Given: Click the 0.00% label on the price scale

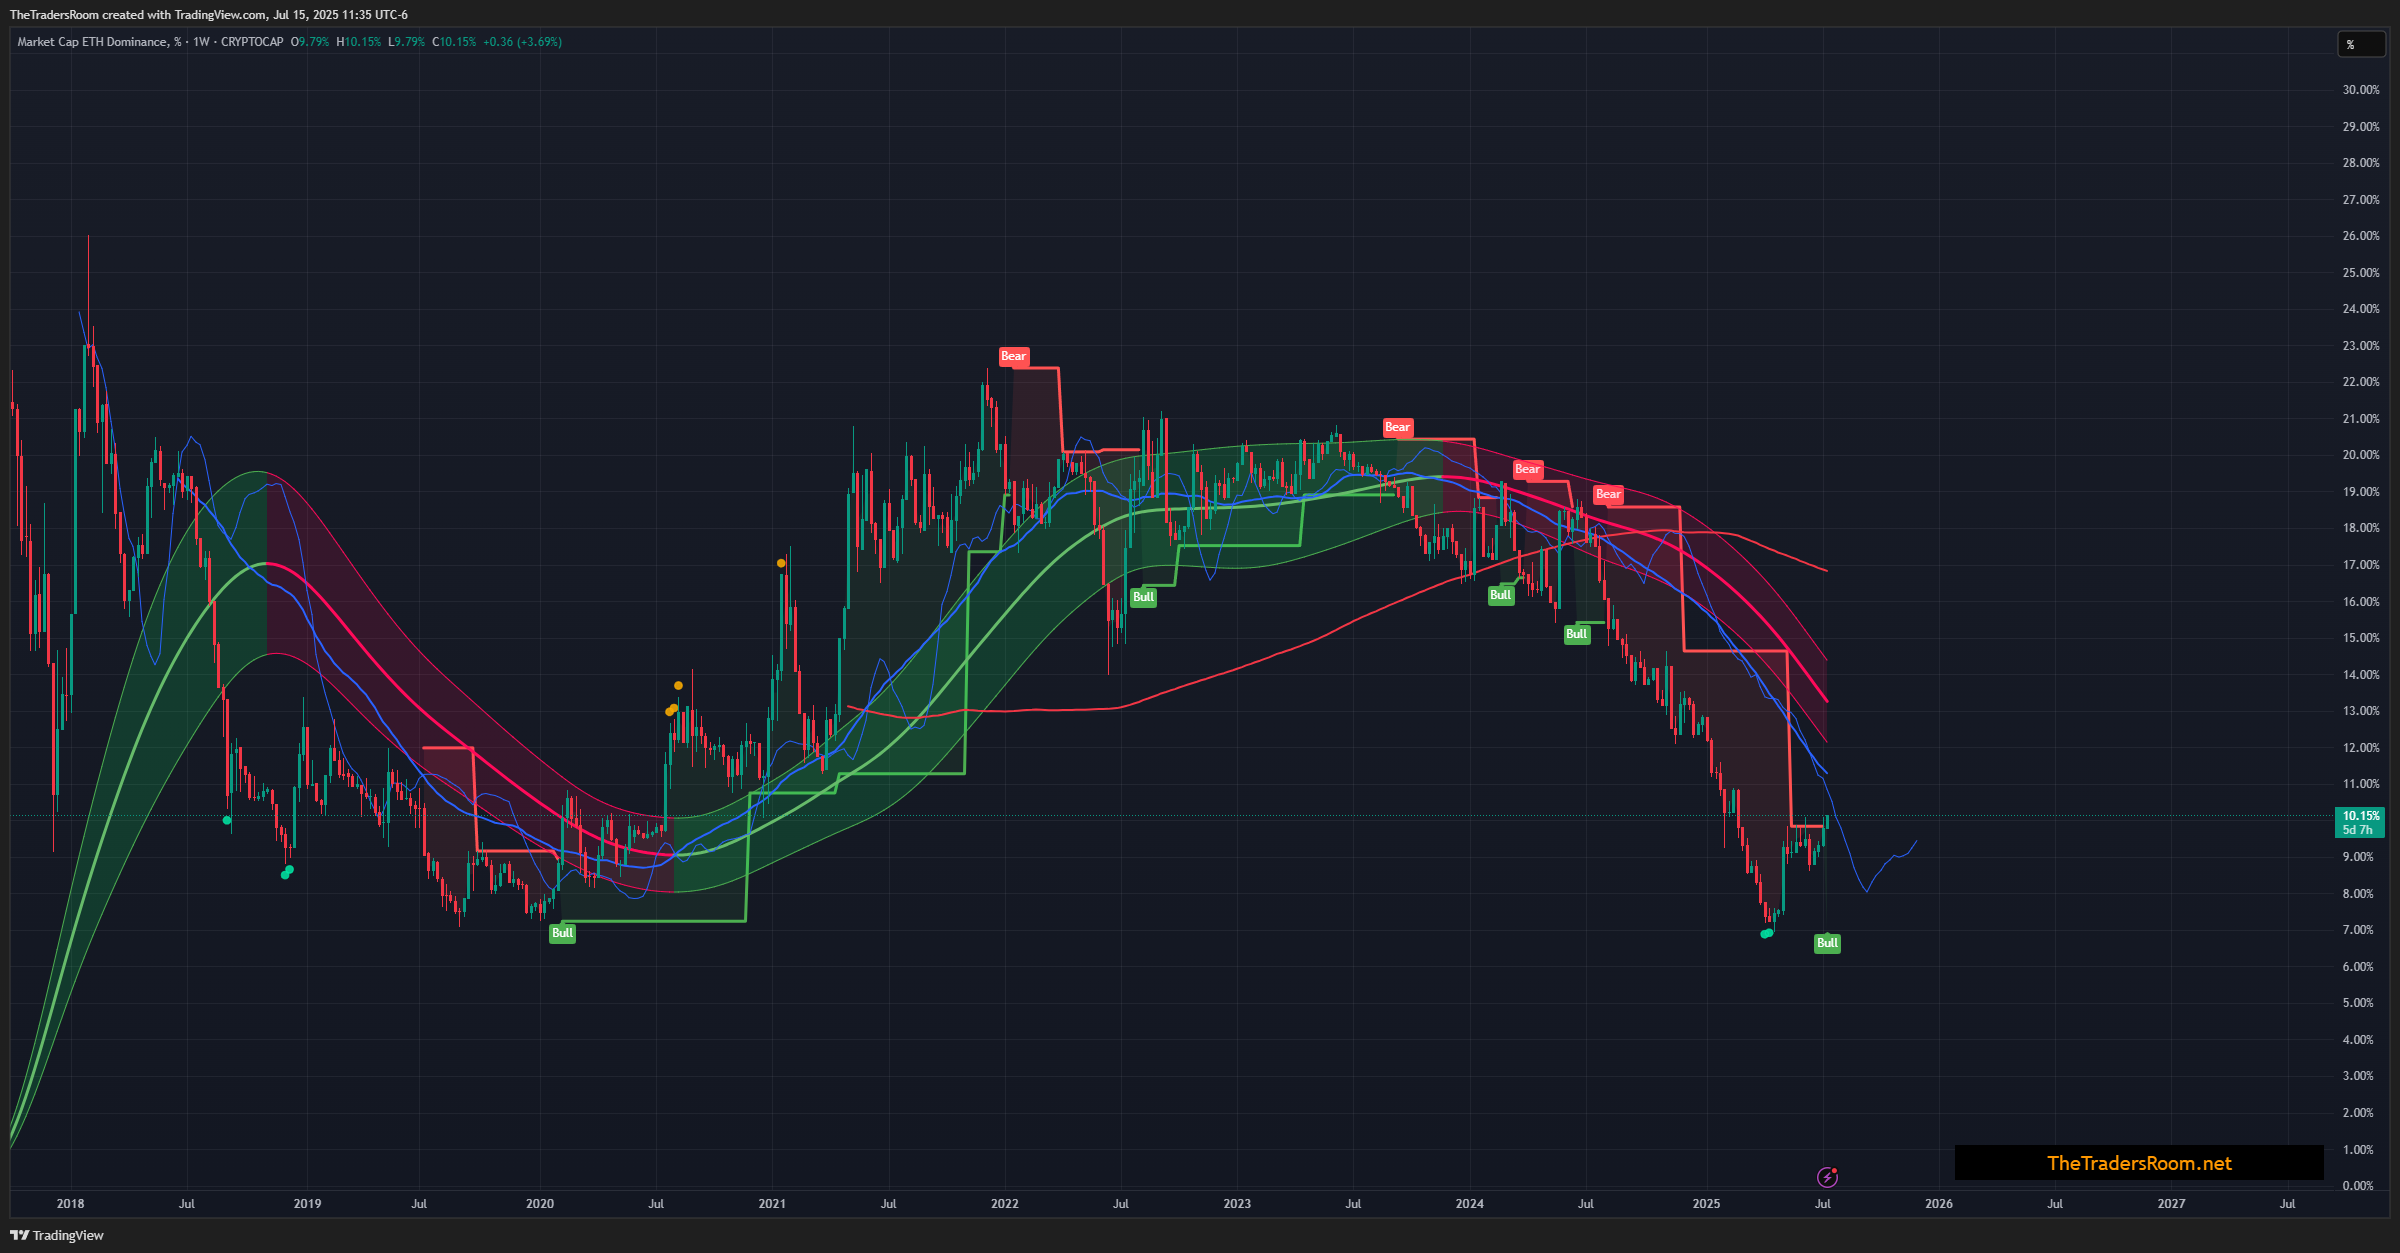Looking at the screenshot, I should click(2360, 1186).
